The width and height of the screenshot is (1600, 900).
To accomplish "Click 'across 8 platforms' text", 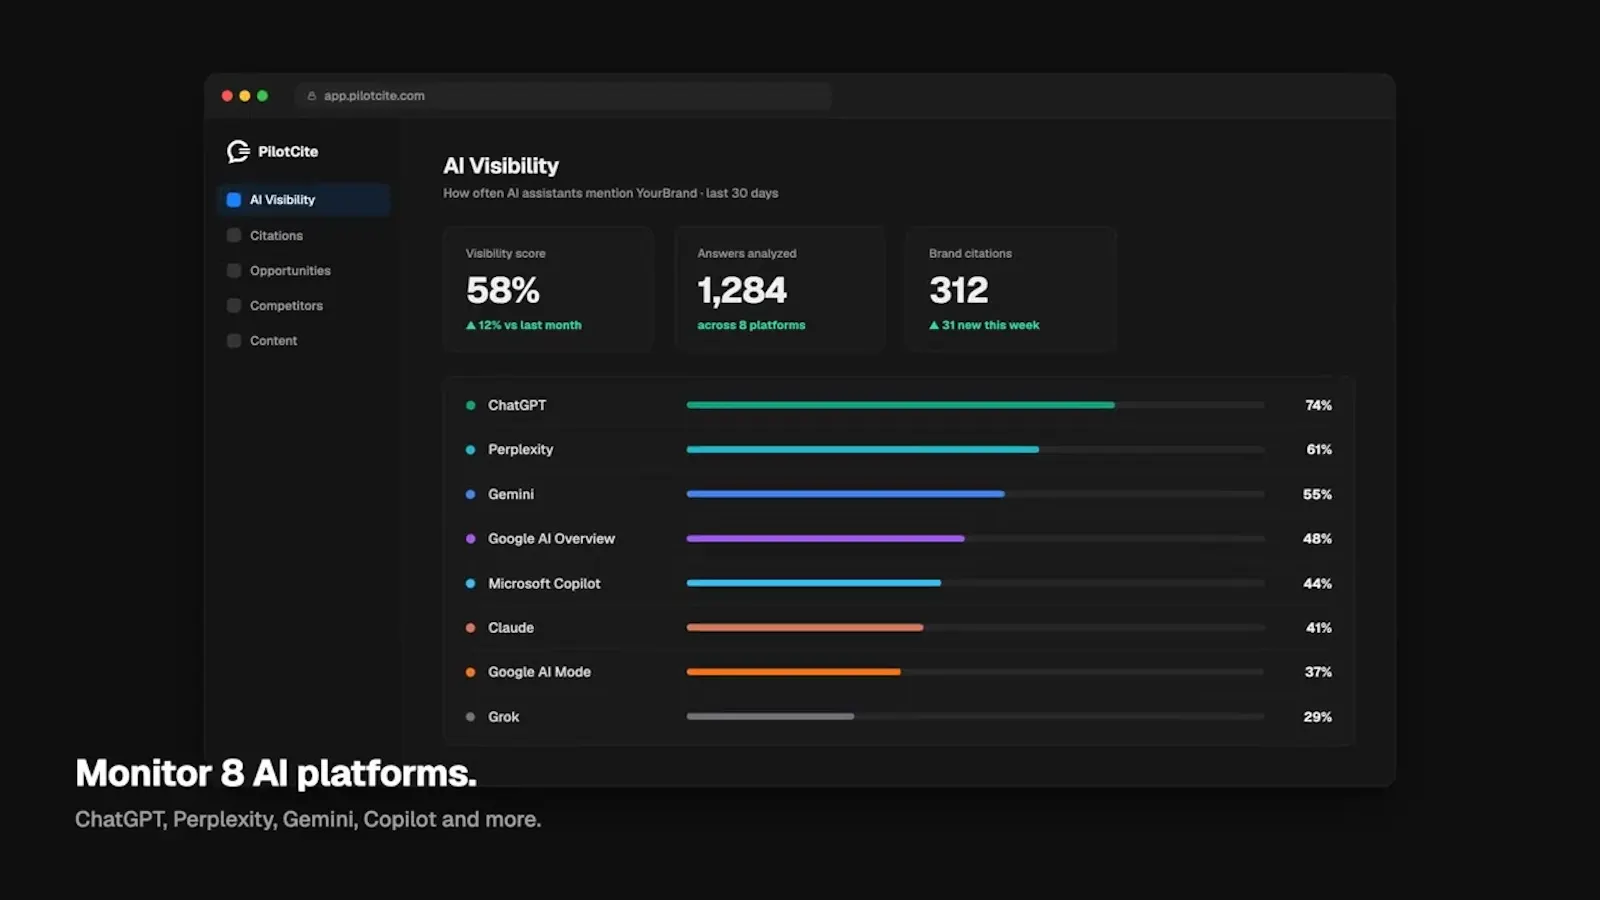I will point(751,325).
